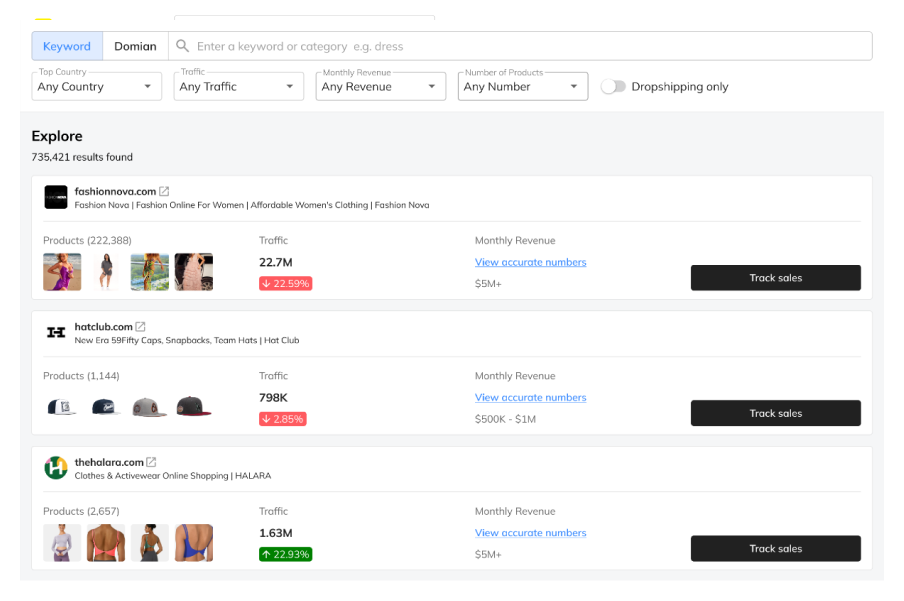Open hatclub white cap thumbnail

click(62, 407)
